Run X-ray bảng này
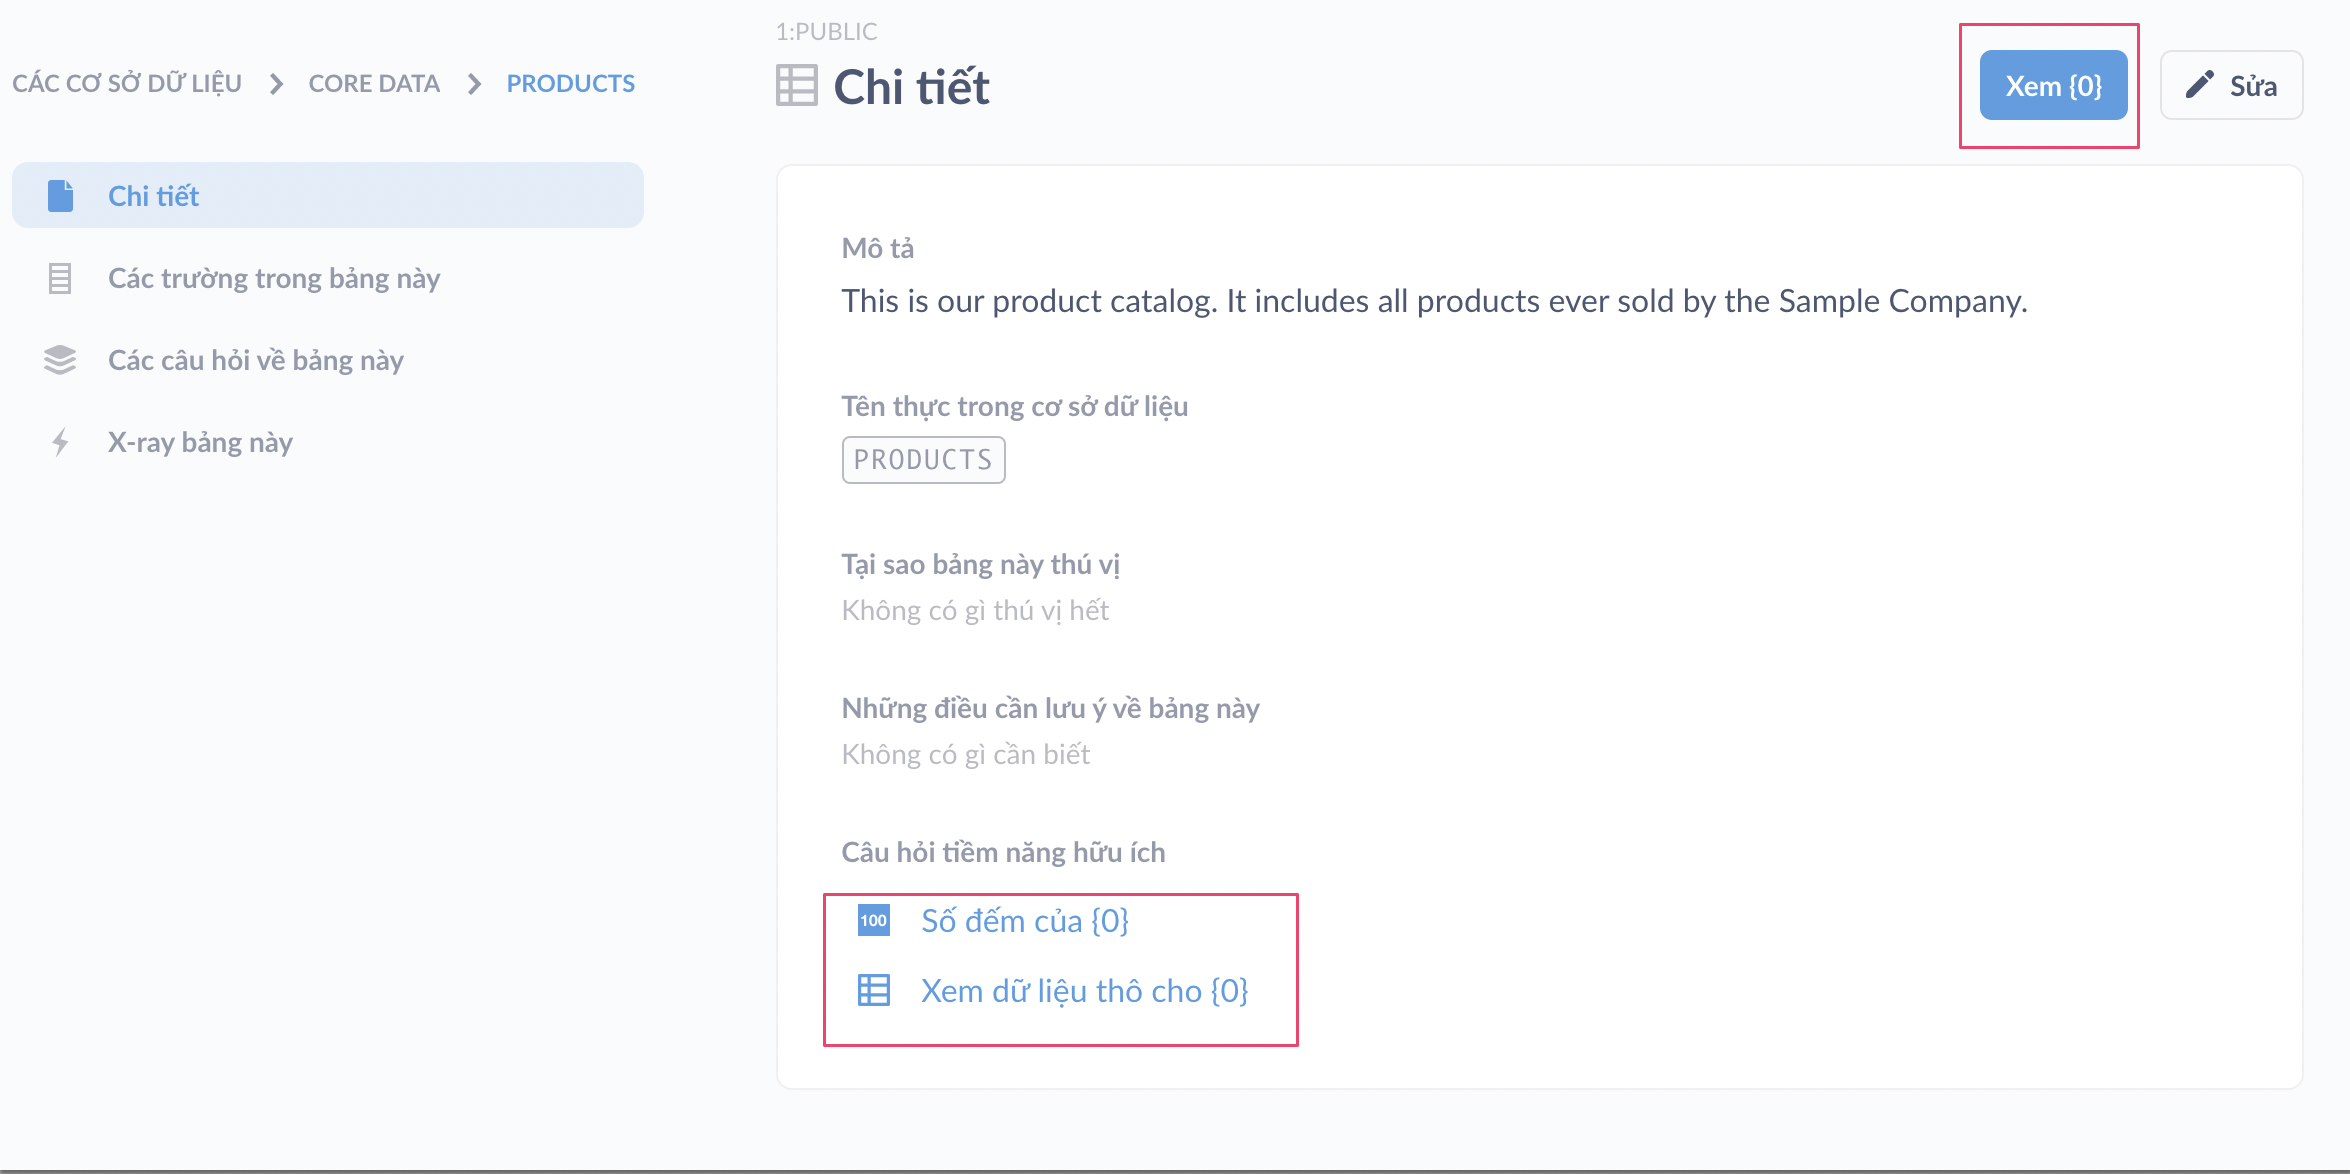 click(x=200, y=441)
